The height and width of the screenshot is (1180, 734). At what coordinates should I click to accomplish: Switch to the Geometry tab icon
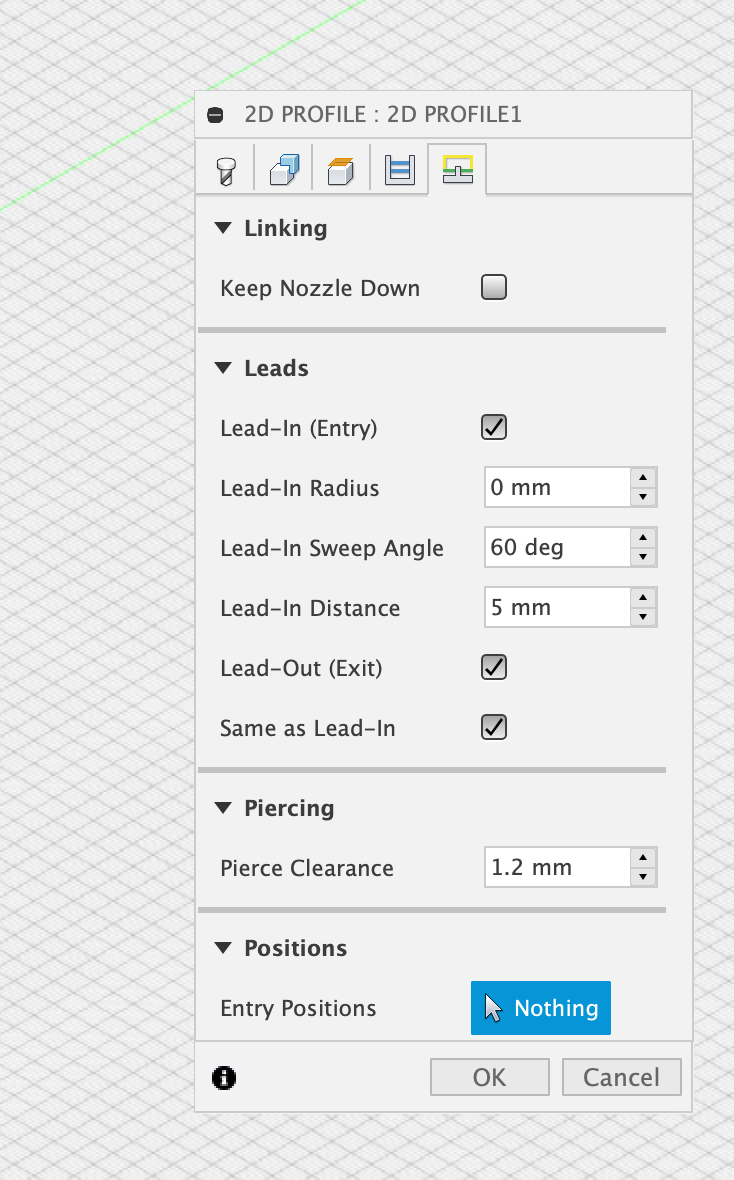click(284, 170)
